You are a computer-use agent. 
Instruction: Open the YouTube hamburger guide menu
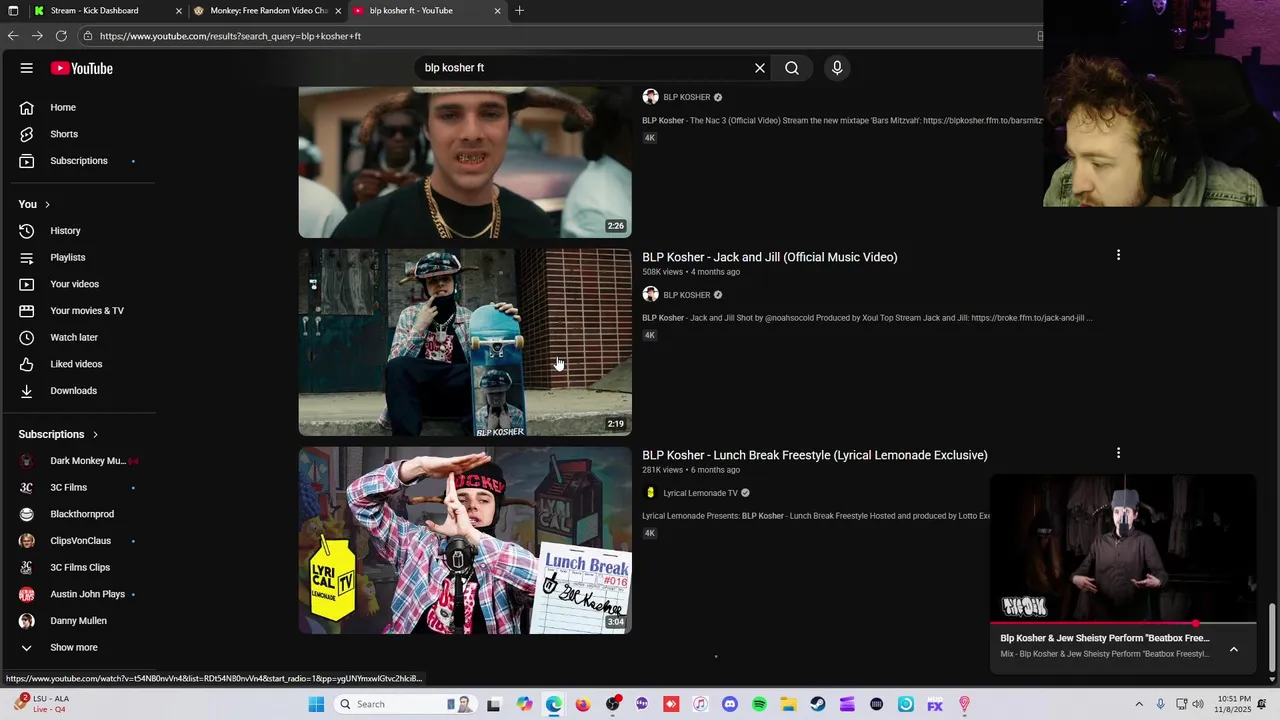pos(27,68)
